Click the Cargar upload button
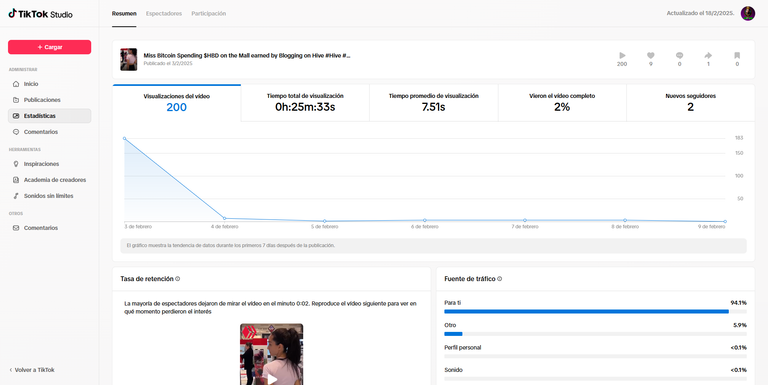Image resolution: width=768 pixels, height=385 pixels. [49, 47]
